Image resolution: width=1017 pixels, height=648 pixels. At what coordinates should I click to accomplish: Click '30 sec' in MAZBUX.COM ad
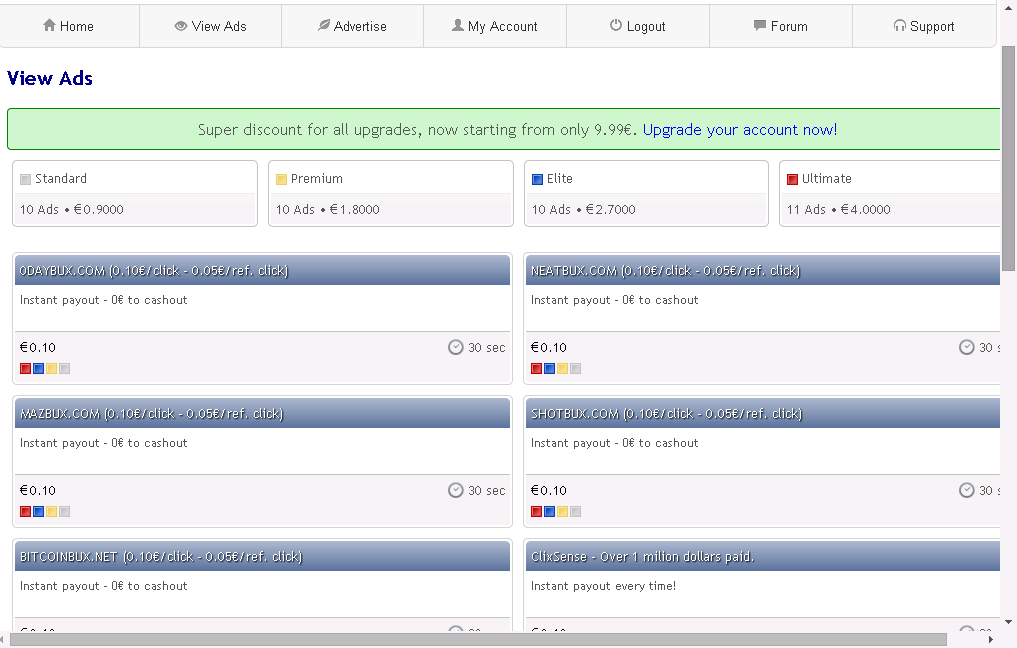[486, 490]
